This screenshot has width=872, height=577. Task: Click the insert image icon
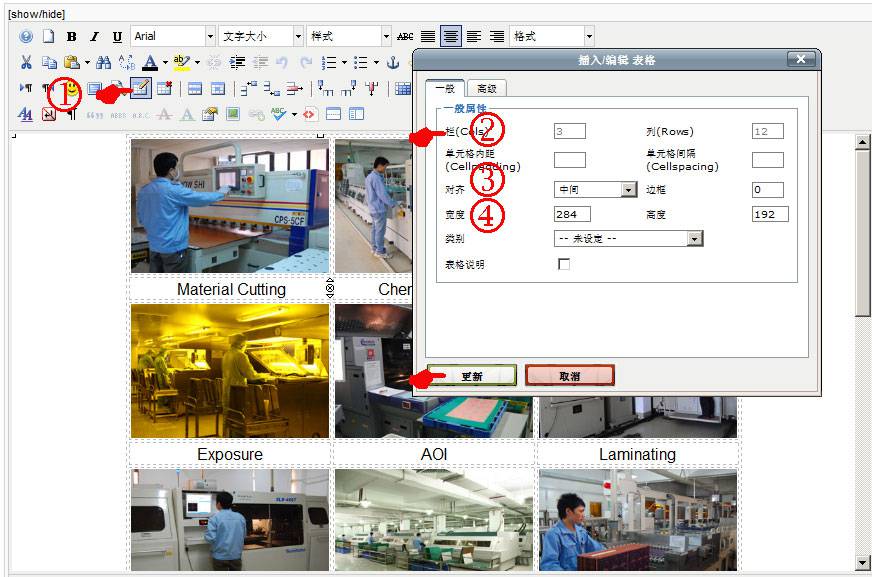pos(233,113)
